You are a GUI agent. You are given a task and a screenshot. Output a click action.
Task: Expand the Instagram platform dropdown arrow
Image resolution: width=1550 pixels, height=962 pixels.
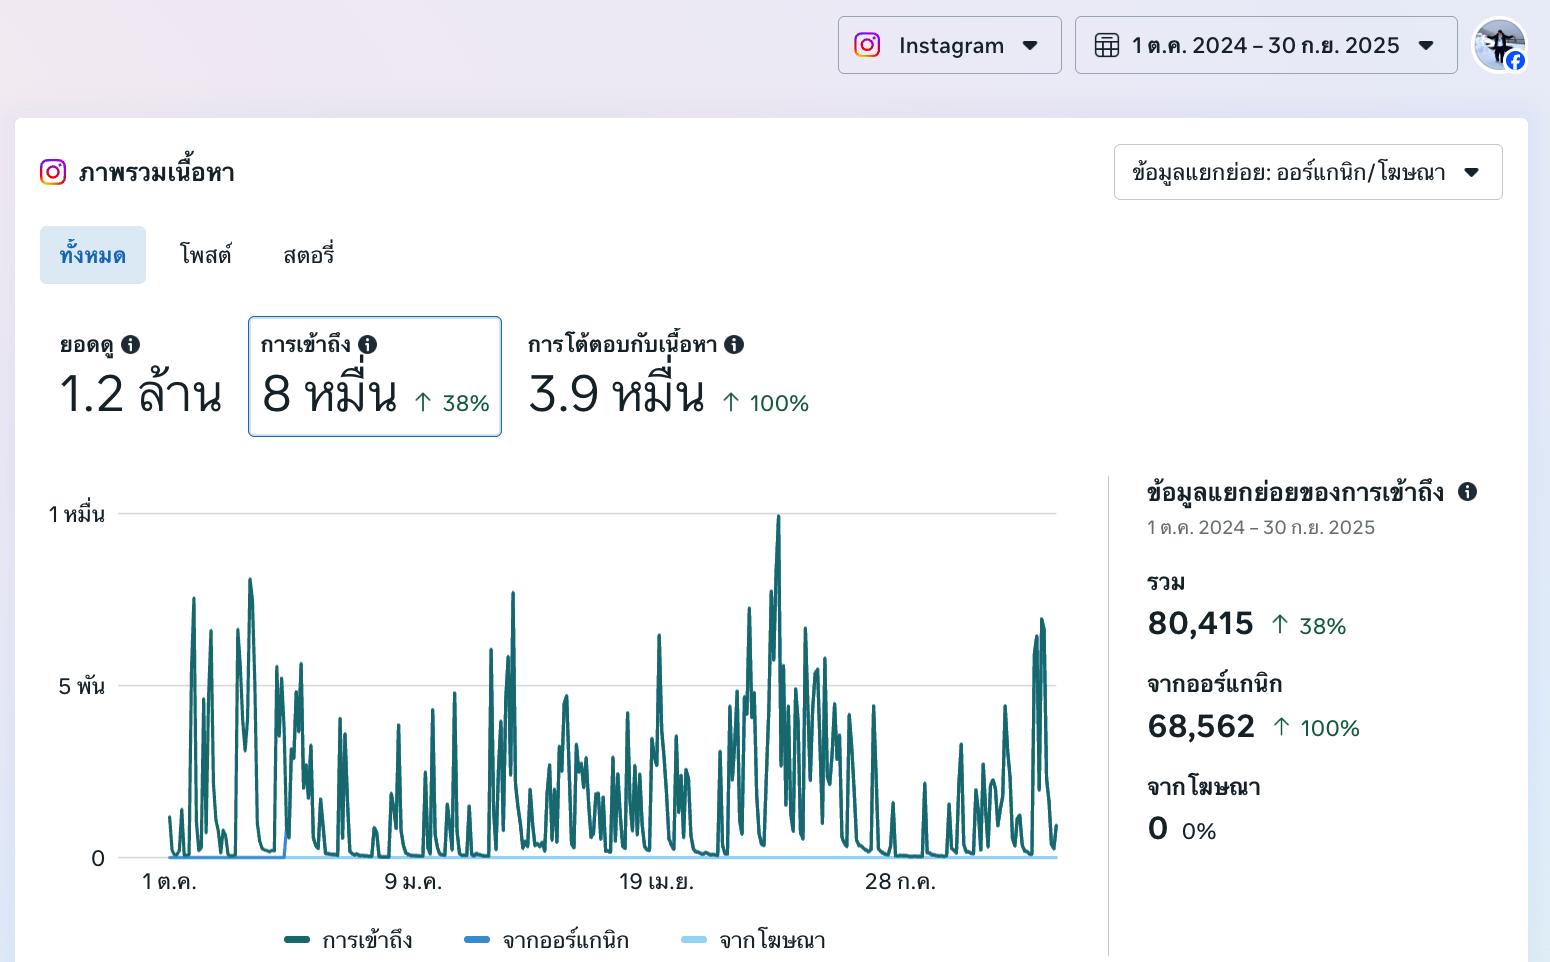(x=1030, y=46)
